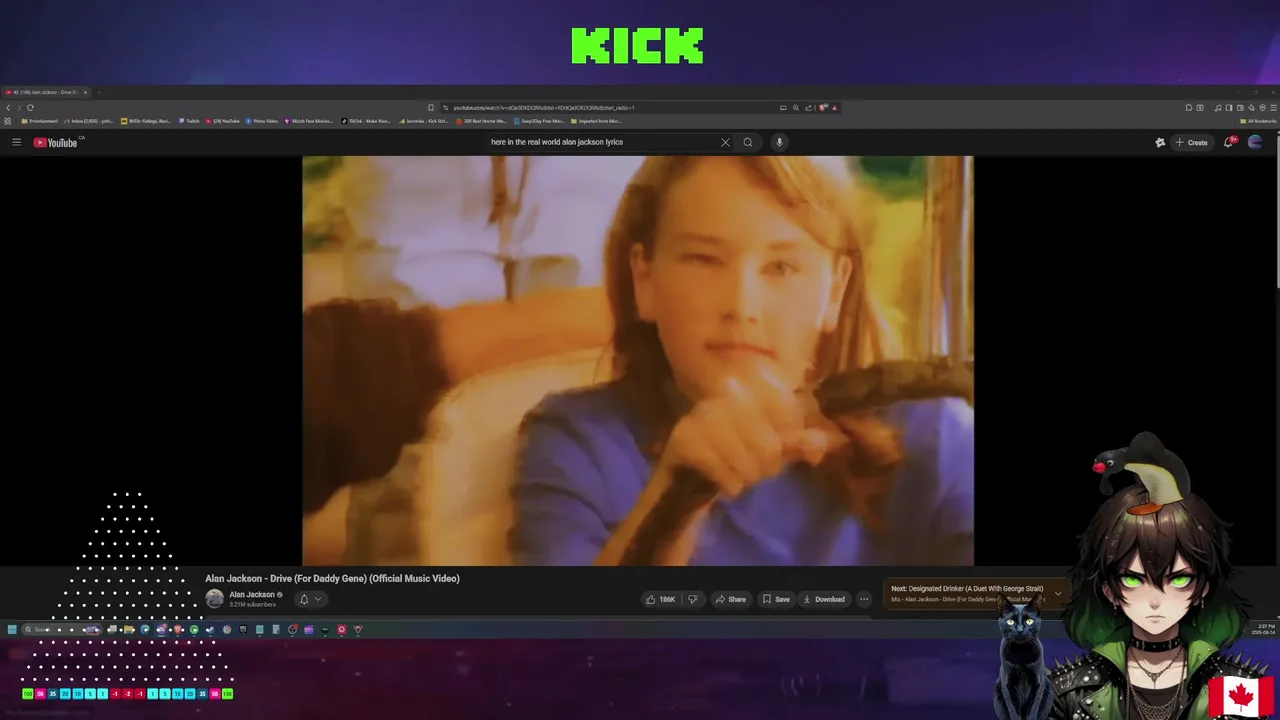Start voice search with the microphone icon
This screenshot has height=720, width=1280.
click(779, 142)
